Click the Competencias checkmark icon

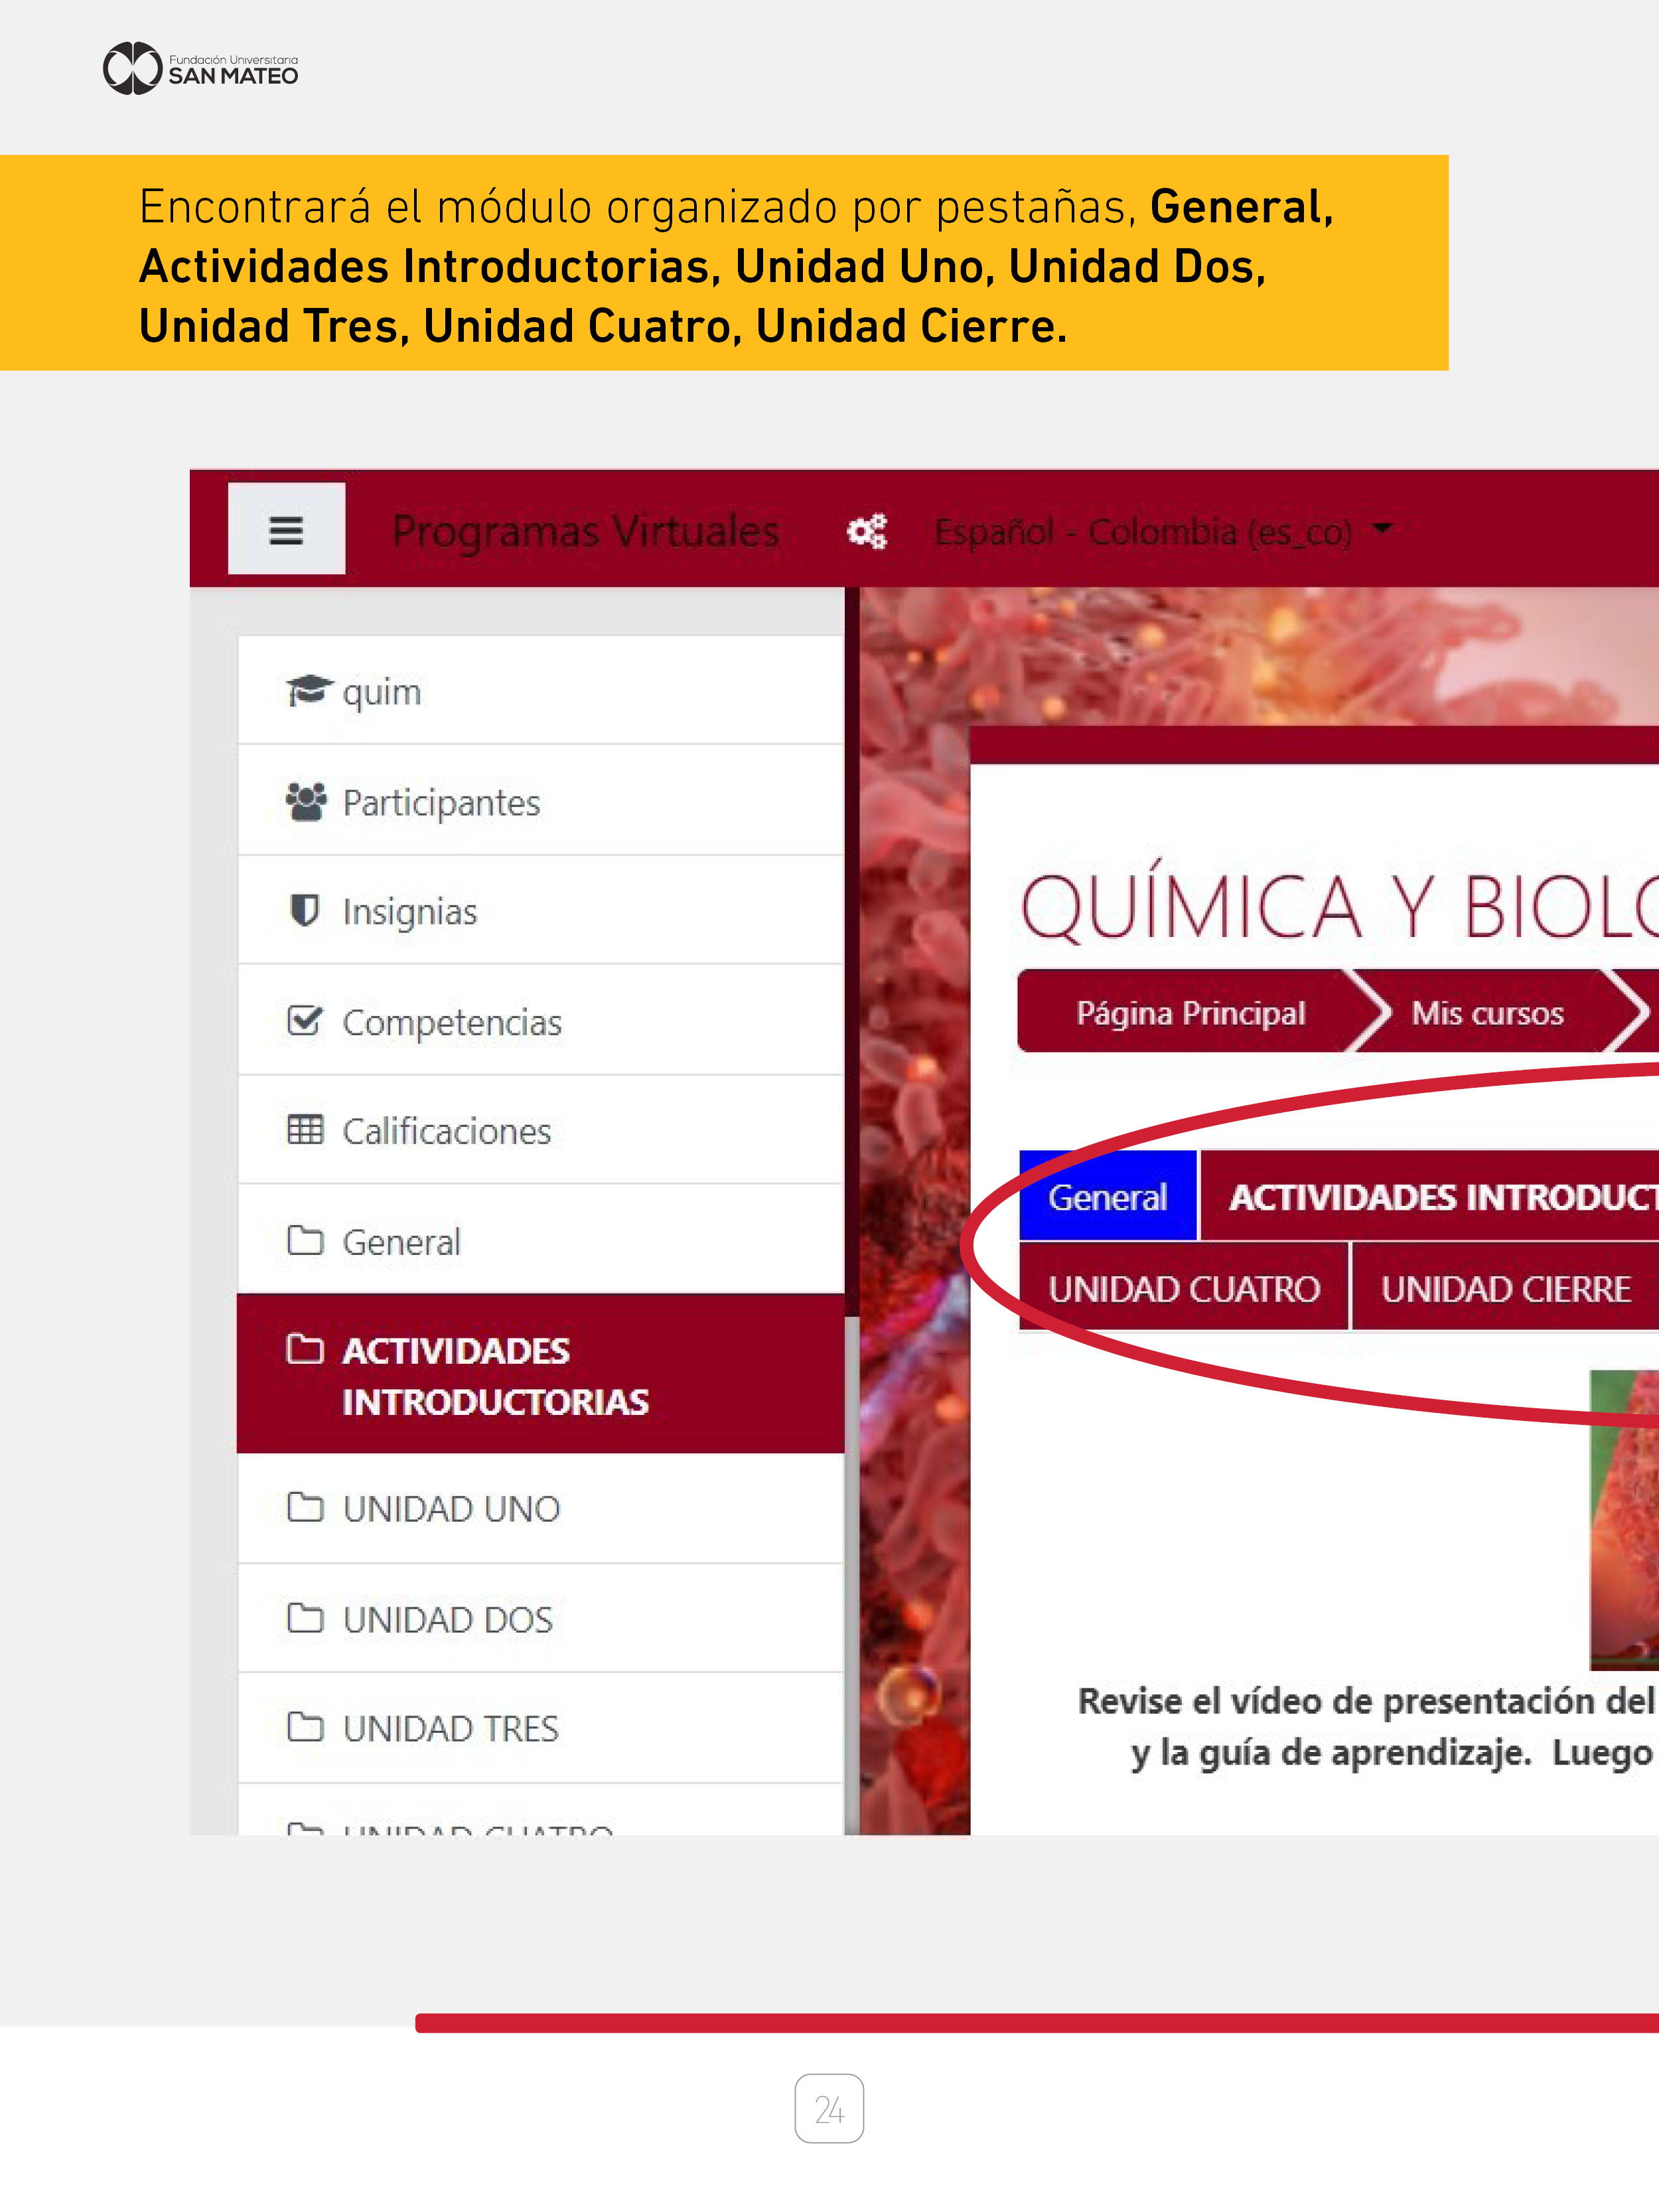pyautogui.click(x=305, y=1021)
